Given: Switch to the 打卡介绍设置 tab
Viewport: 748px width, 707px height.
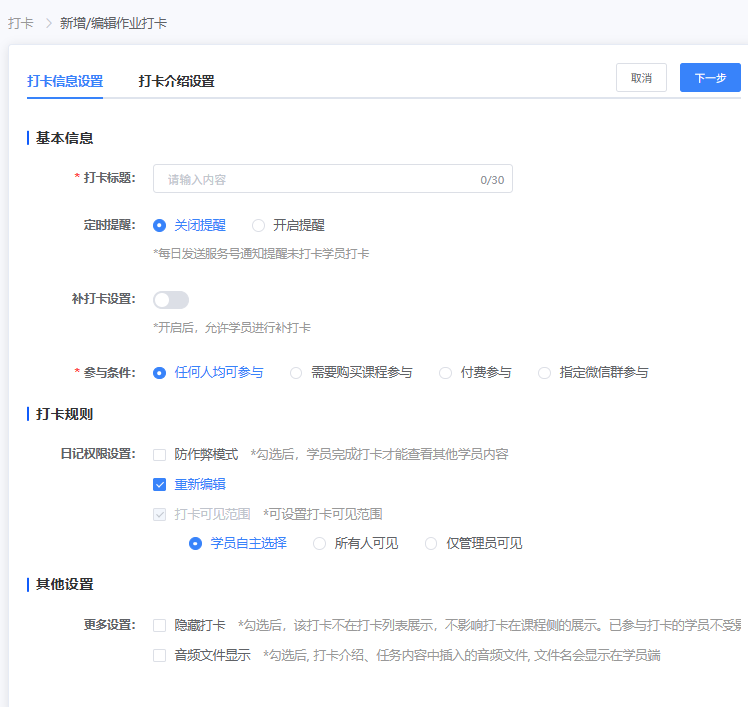Looking at the screenshot, I should pos(176,81).
